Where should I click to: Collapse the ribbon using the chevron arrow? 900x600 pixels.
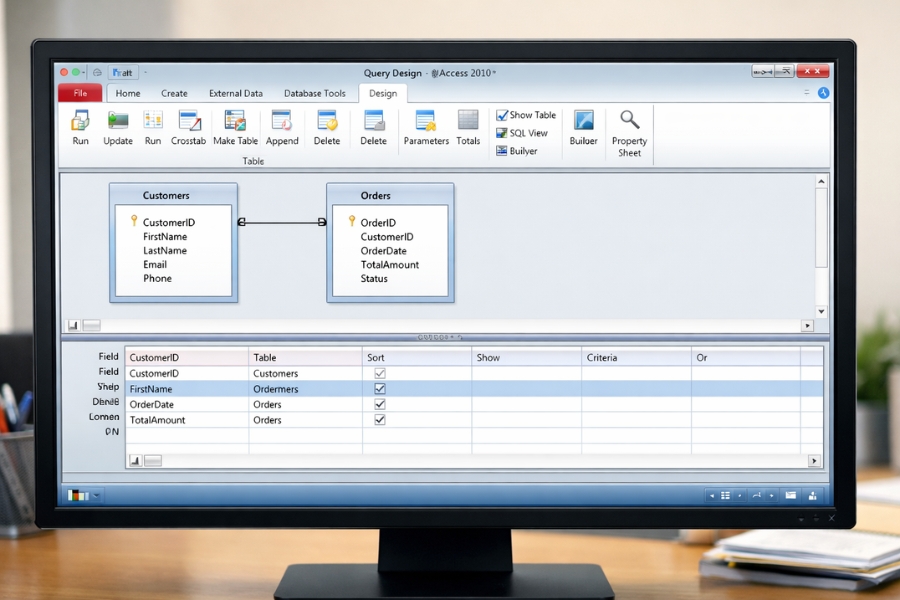point(807,93)
